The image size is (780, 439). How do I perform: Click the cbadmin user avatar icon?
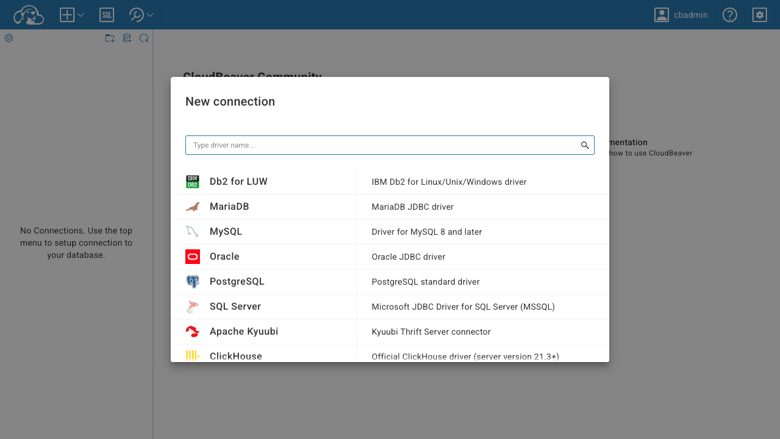tap(661, 15)
